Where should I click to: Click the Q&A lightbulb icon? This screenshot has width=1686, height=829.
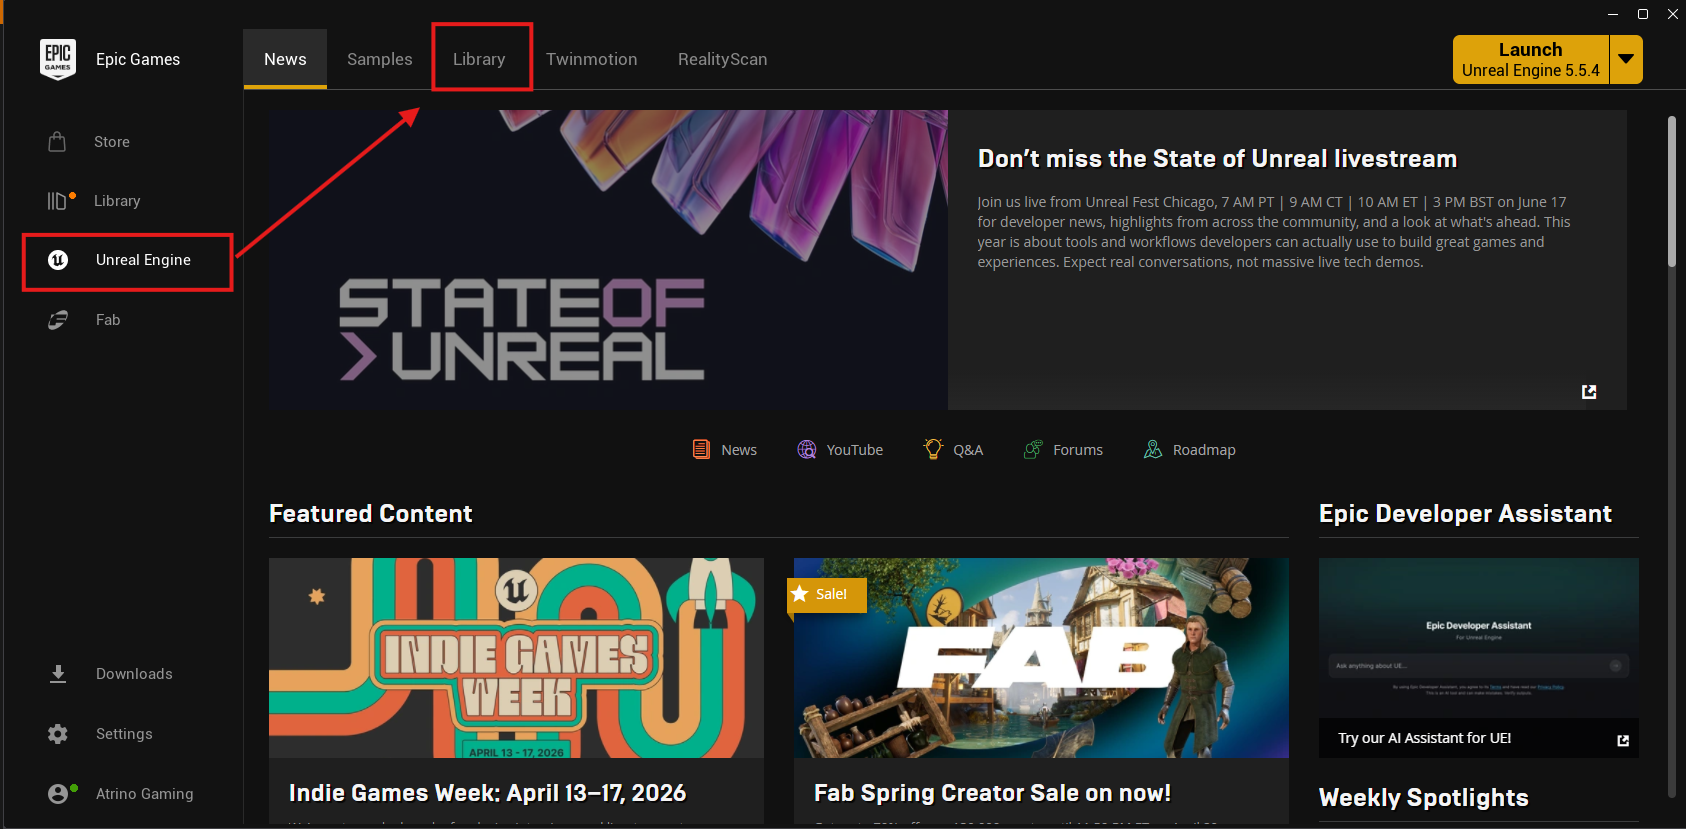[933, 450]
